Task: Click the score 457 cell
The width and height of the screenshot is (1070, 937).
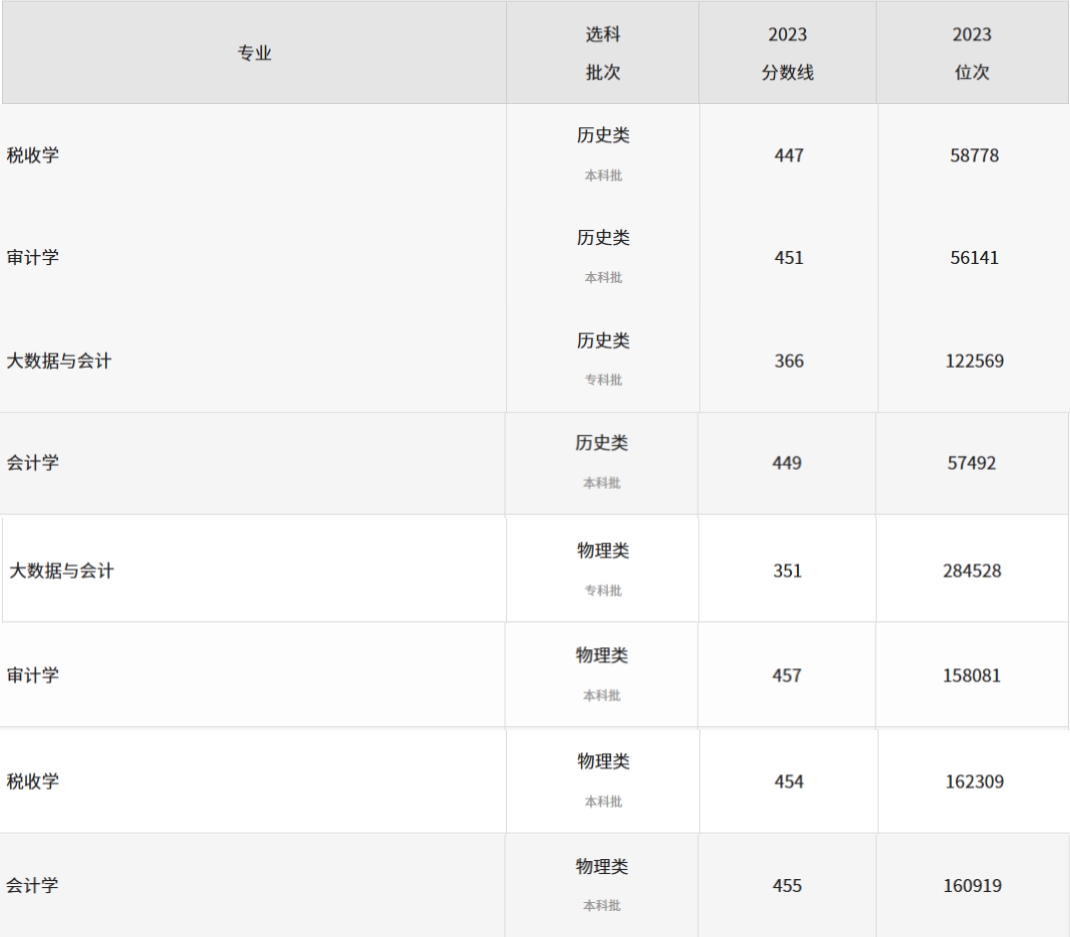Action: click(x=787, y=676)
